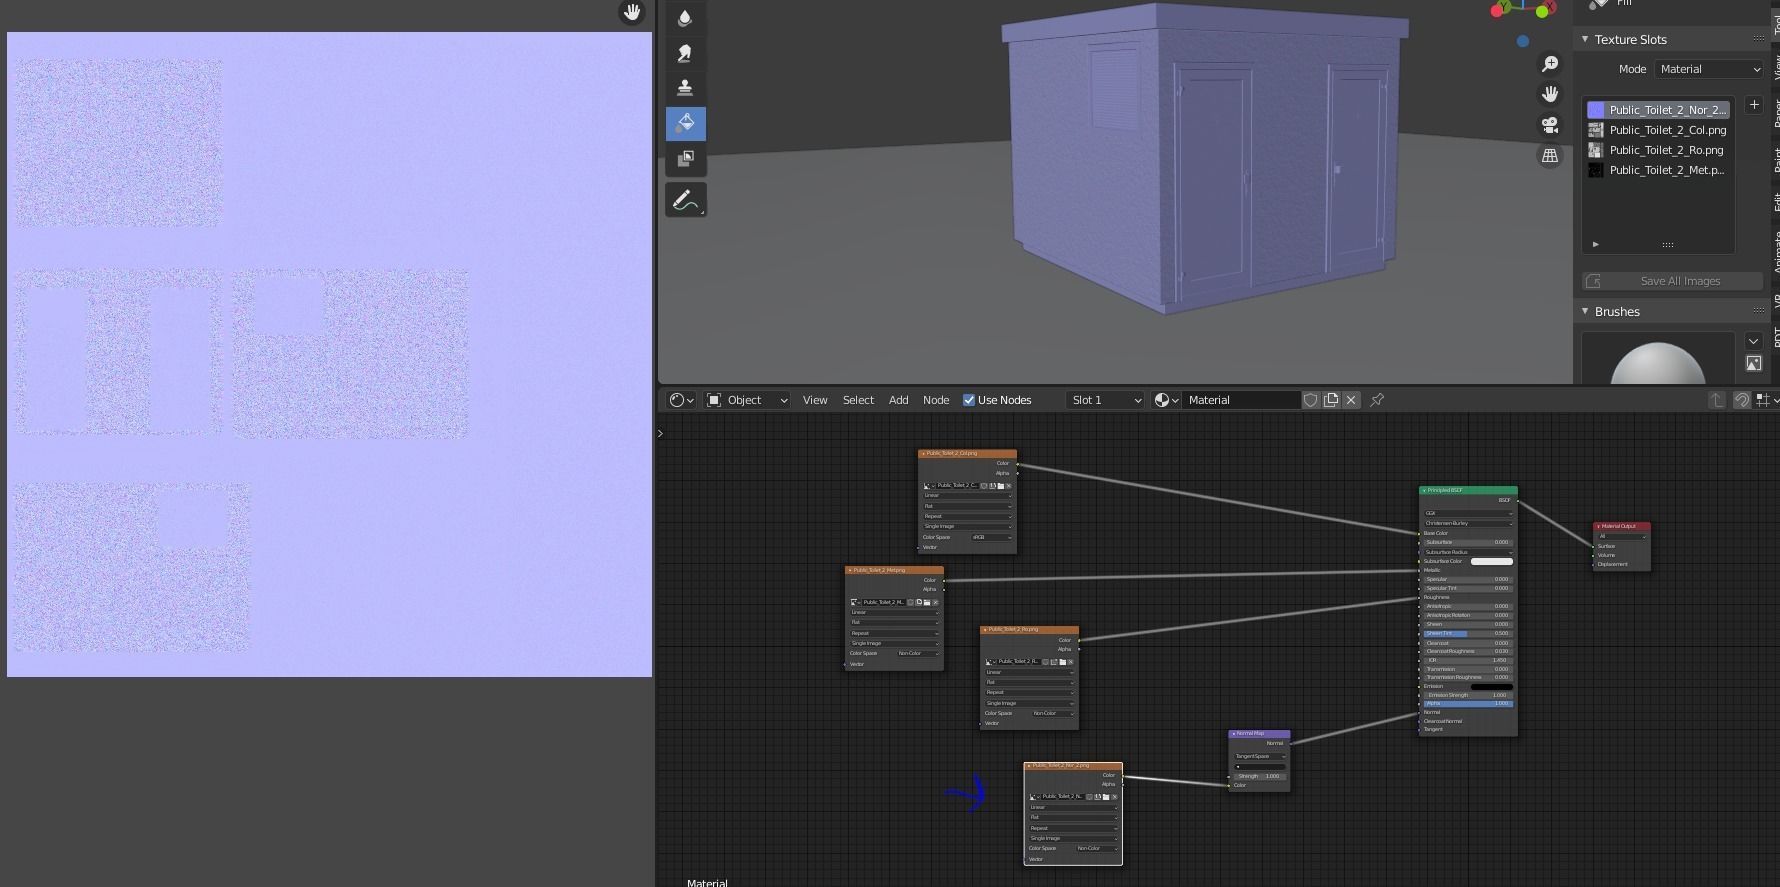This screenshot has width=1780, height=887.
Task: Open the Node menu in node editor
Action: (x=936, y=400)
